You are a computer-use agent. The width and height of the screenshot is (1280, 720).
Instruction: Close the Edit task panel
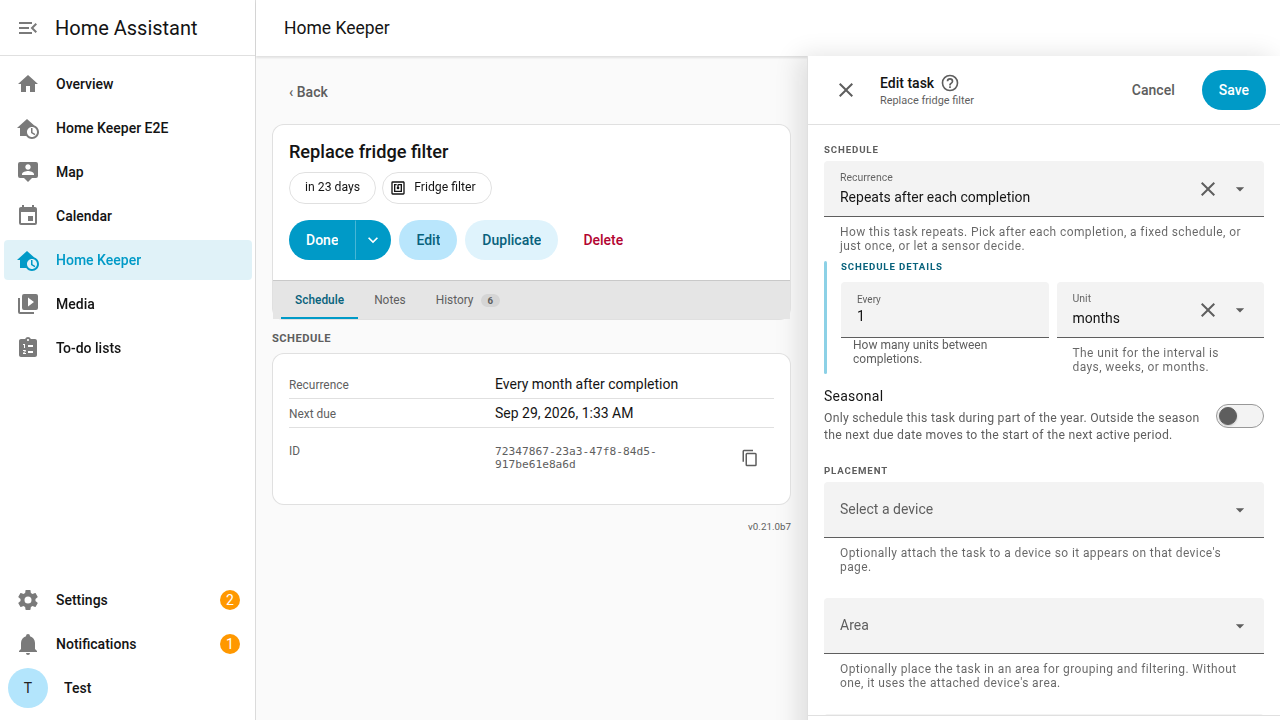click(x=846, y=90)
